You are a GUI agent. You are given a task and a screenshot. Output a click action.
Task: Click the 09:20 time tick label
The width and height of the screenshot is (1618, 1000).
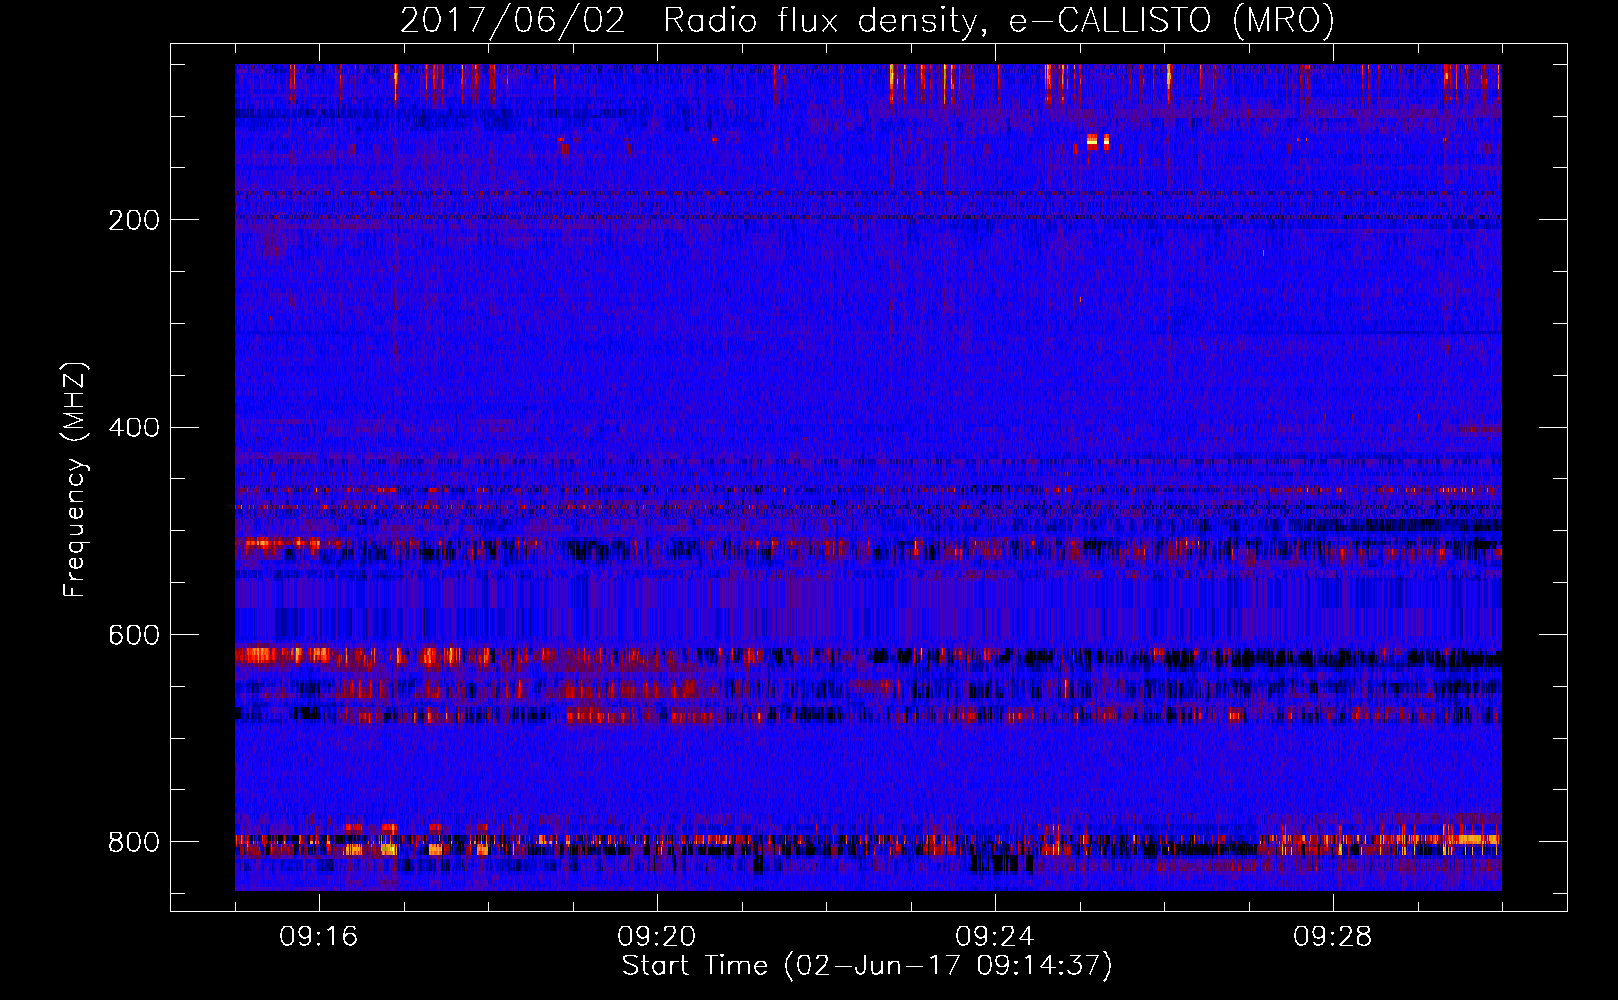[657, 937]
